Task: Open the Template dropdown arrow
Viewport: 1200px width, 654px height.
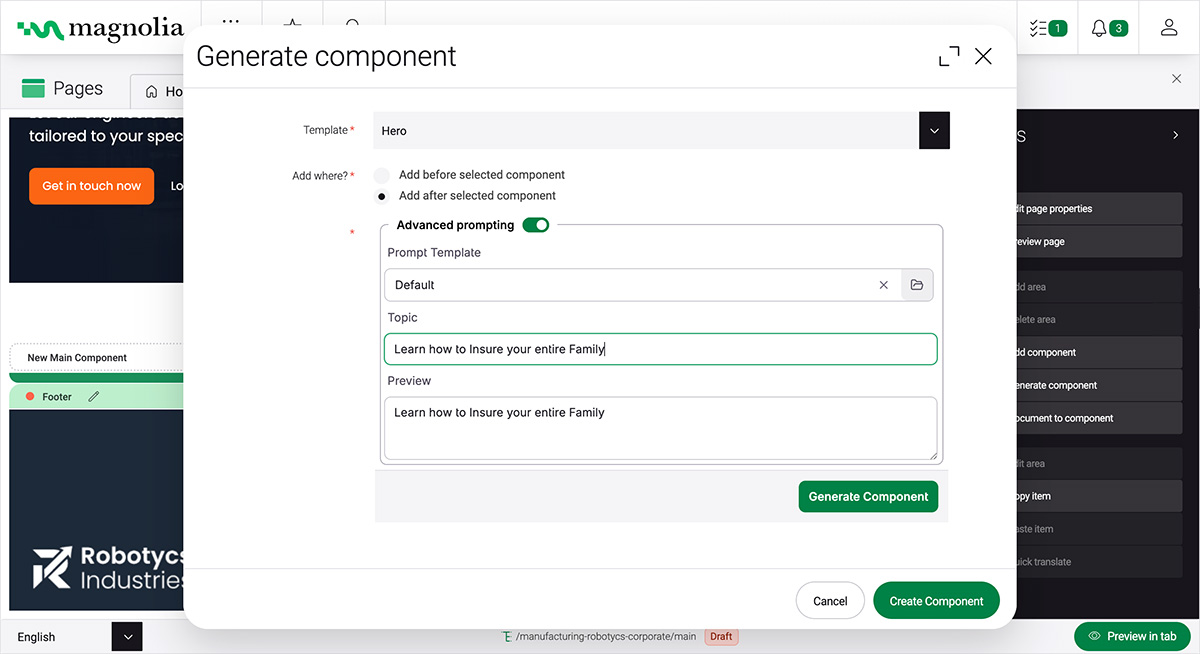Action: point(934,131)
